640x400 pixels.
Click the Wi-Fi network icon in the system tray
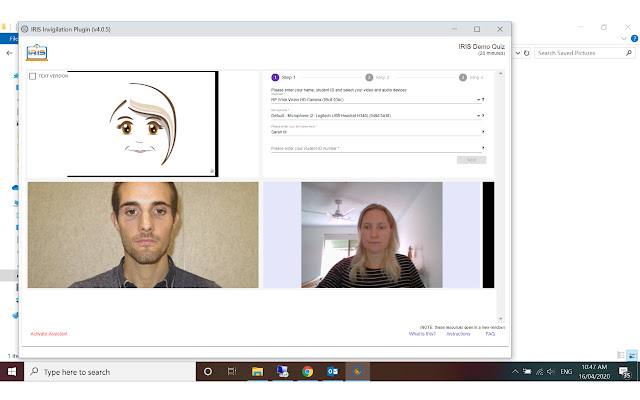(540, 371)
